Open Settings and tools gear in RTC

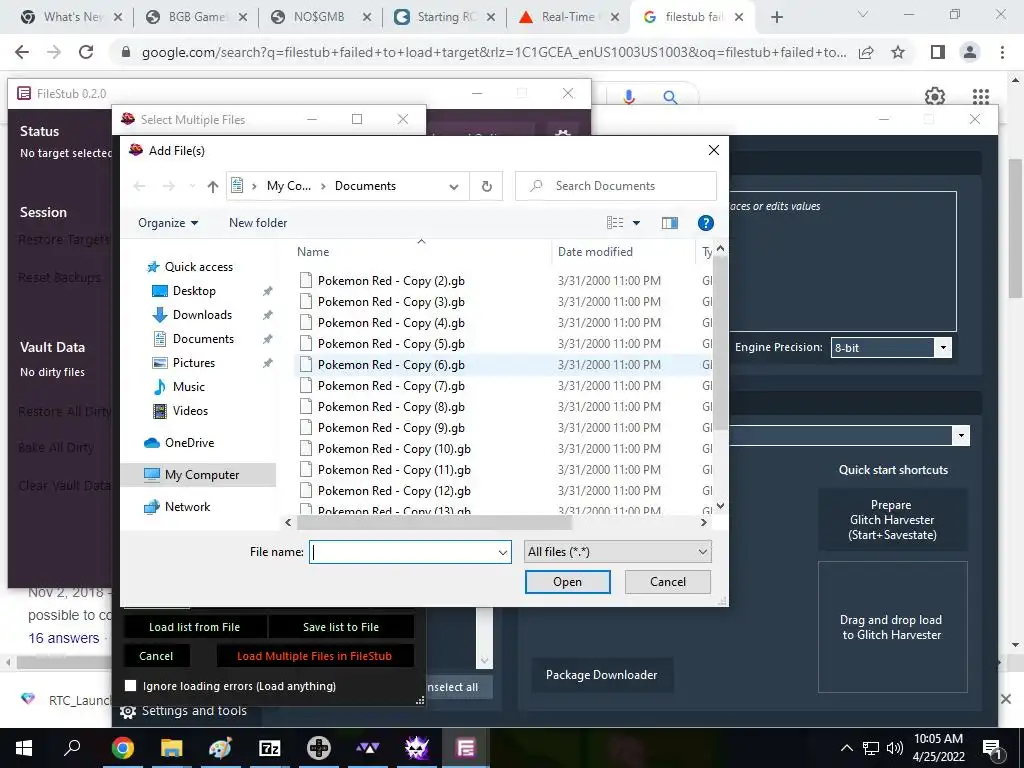pos(128,711)
